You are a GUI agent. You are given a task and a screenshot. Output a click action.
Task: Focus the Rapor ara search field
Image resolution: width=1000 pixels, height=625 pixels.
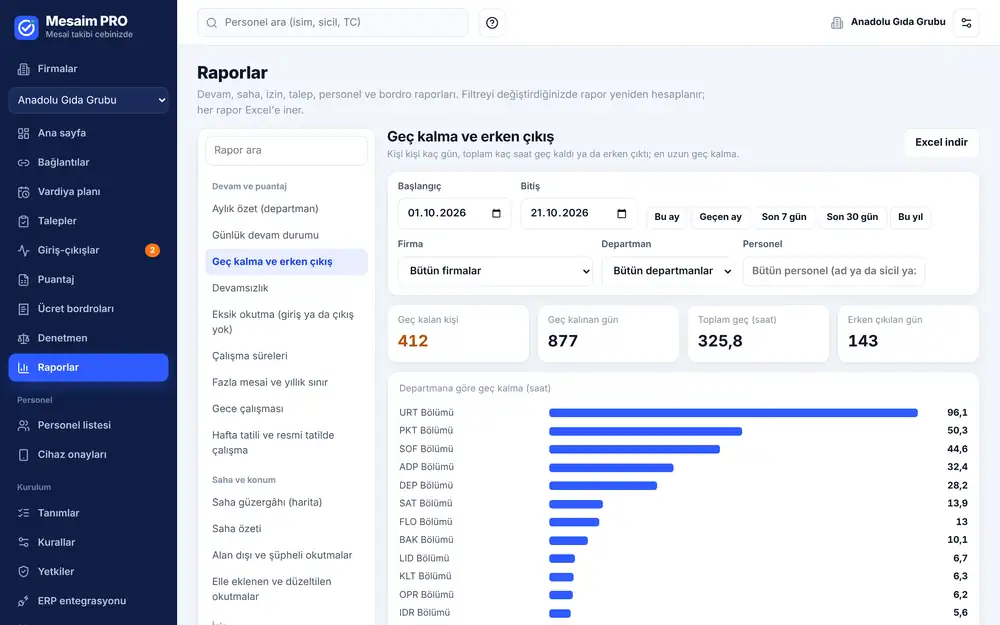[x=286, y=151]
